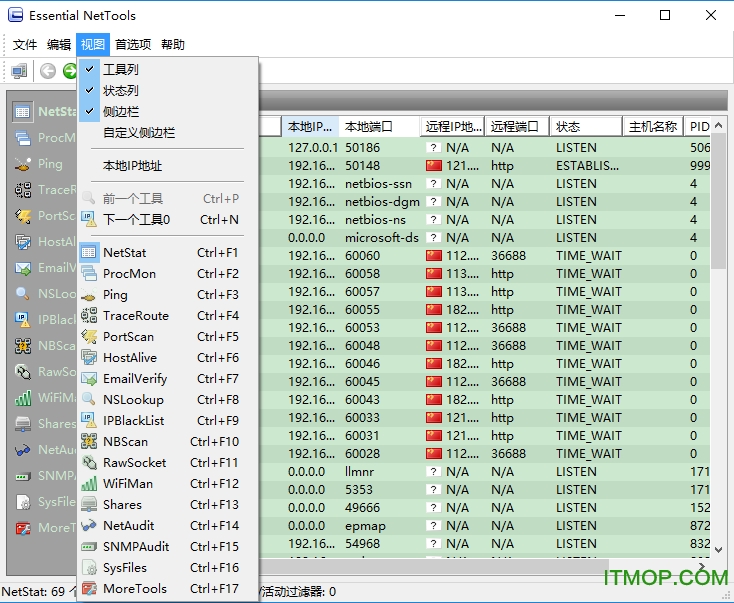The image size is (734, 603).
Task: Open the 编辑 menu
Action: [x=59, y=44]
